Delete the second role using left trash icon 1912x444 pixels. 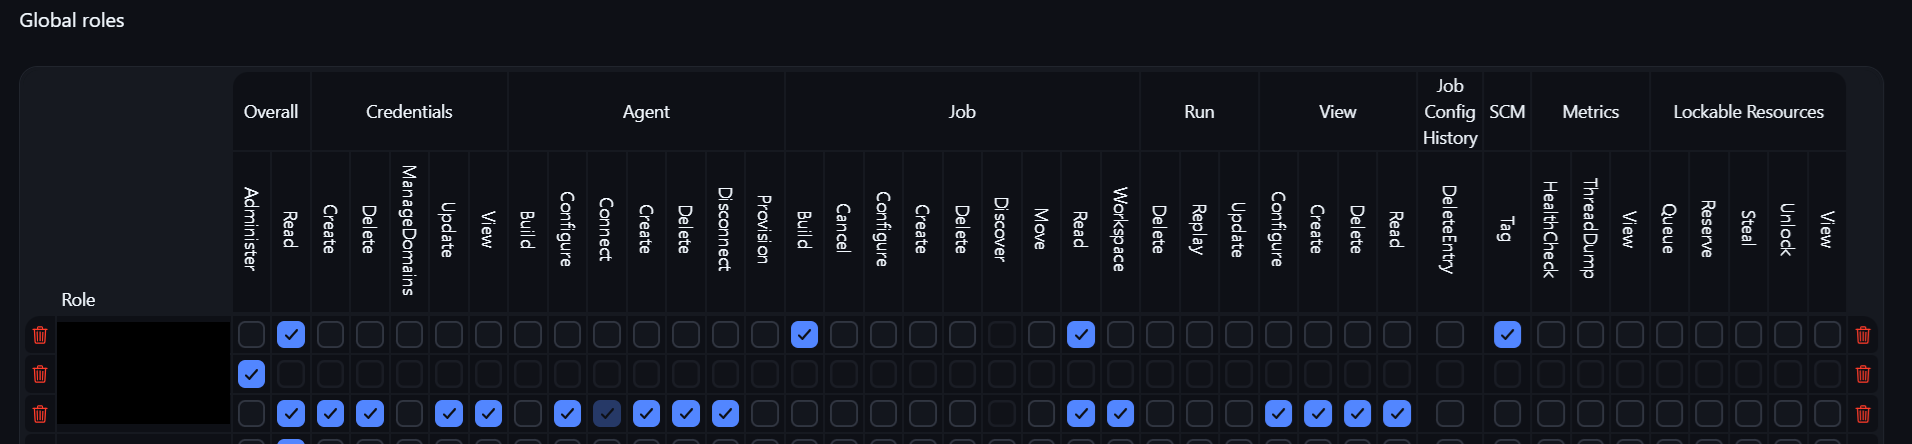click(x=40, y=374)
